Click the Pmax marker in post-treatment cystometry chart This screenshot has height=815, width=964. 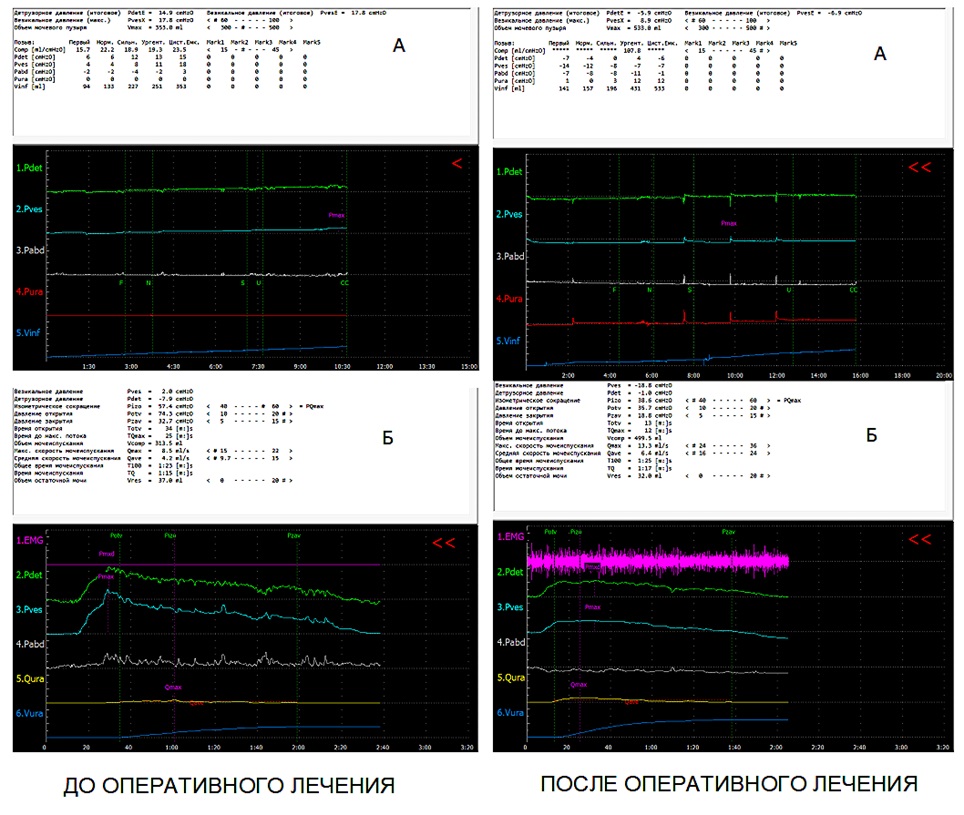tap(728, 224)
